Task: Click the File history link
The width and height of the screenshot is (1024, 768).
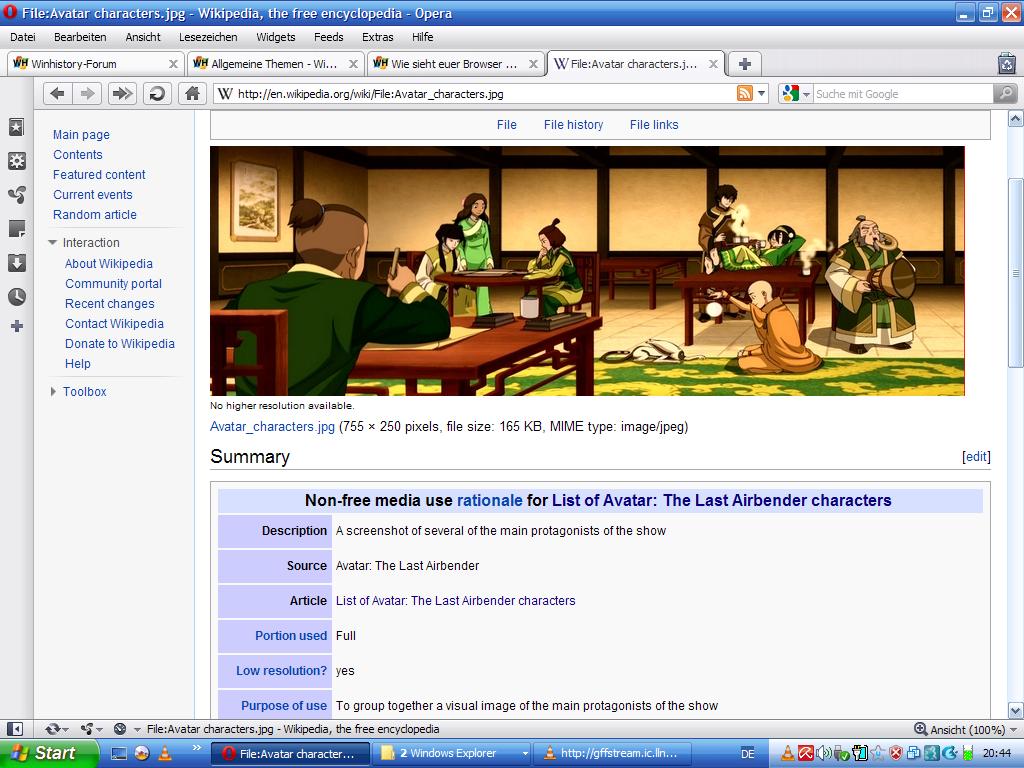Action: pos(573,125)
